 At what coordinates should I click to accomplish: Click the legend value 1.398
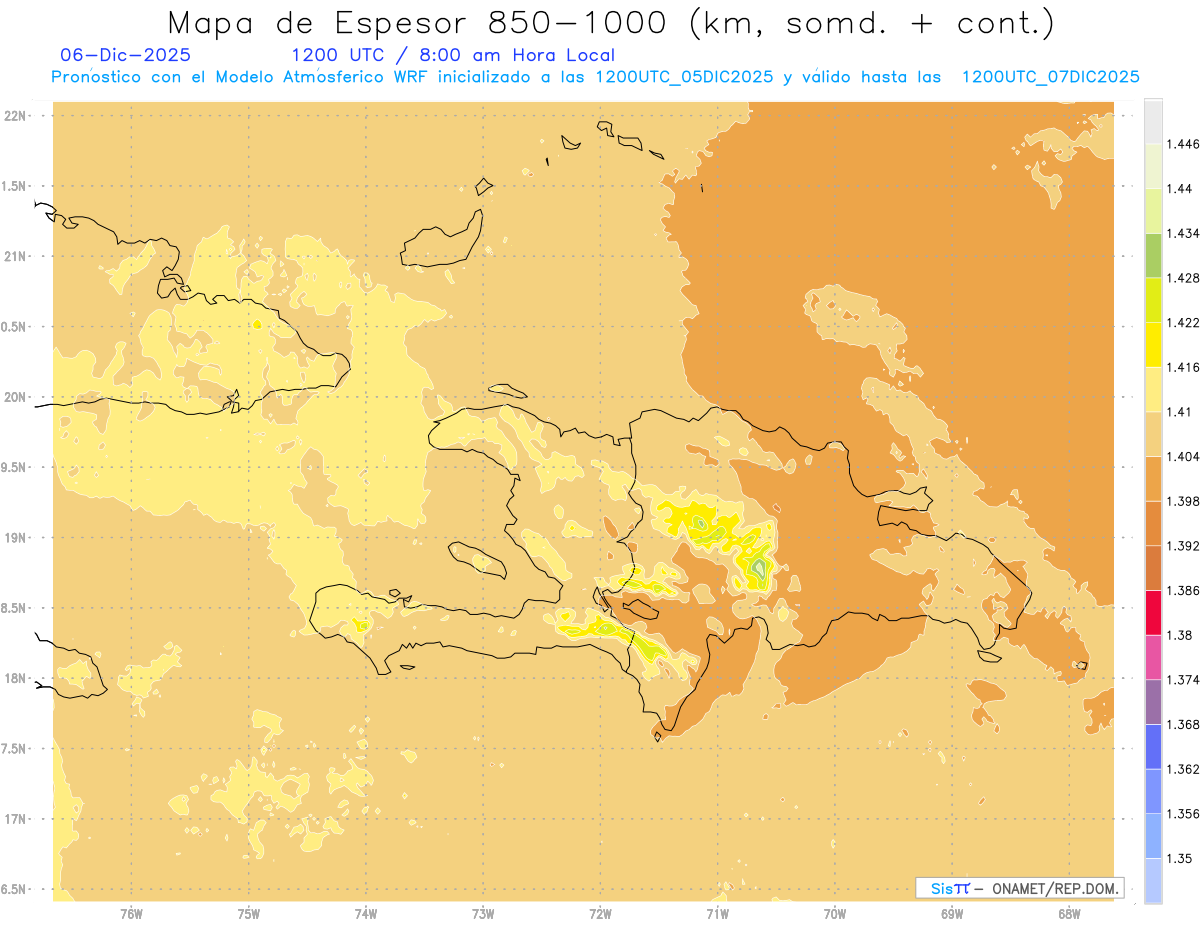tap(1183, 501)
